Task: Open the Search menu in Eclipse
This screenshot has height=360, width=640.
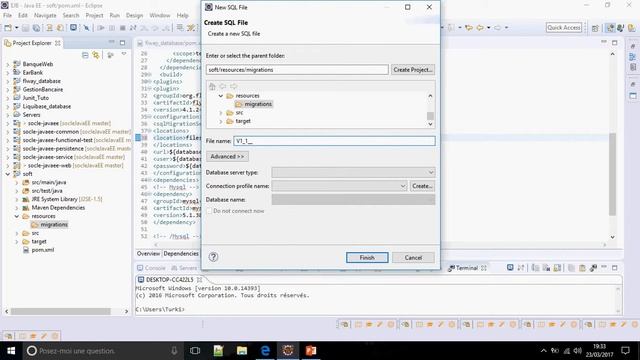Action: 71,15
